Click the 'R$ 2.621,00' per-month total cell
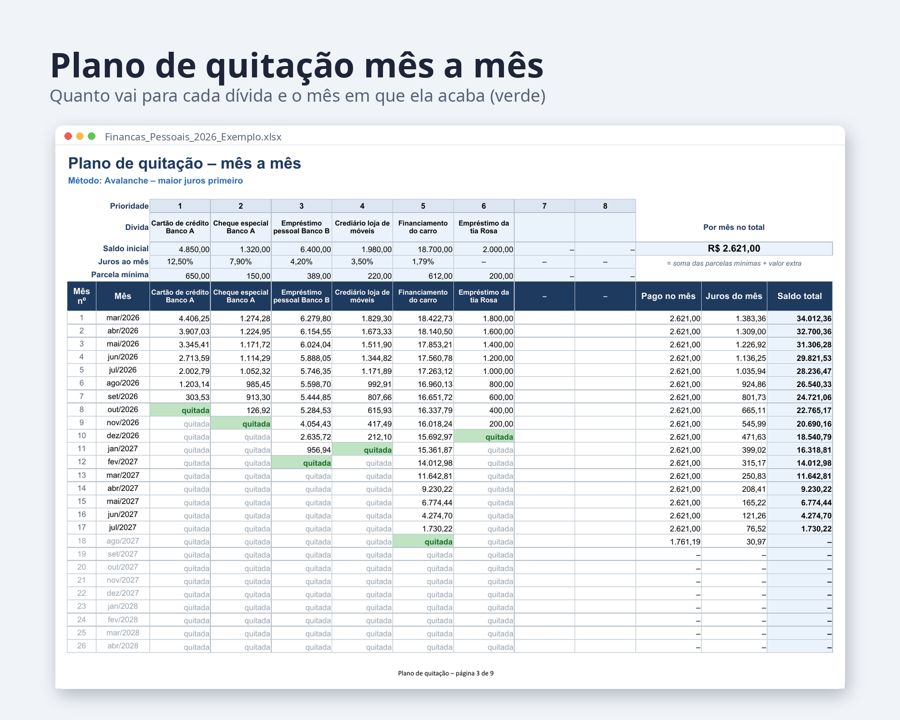 click(x=734, y=249)
